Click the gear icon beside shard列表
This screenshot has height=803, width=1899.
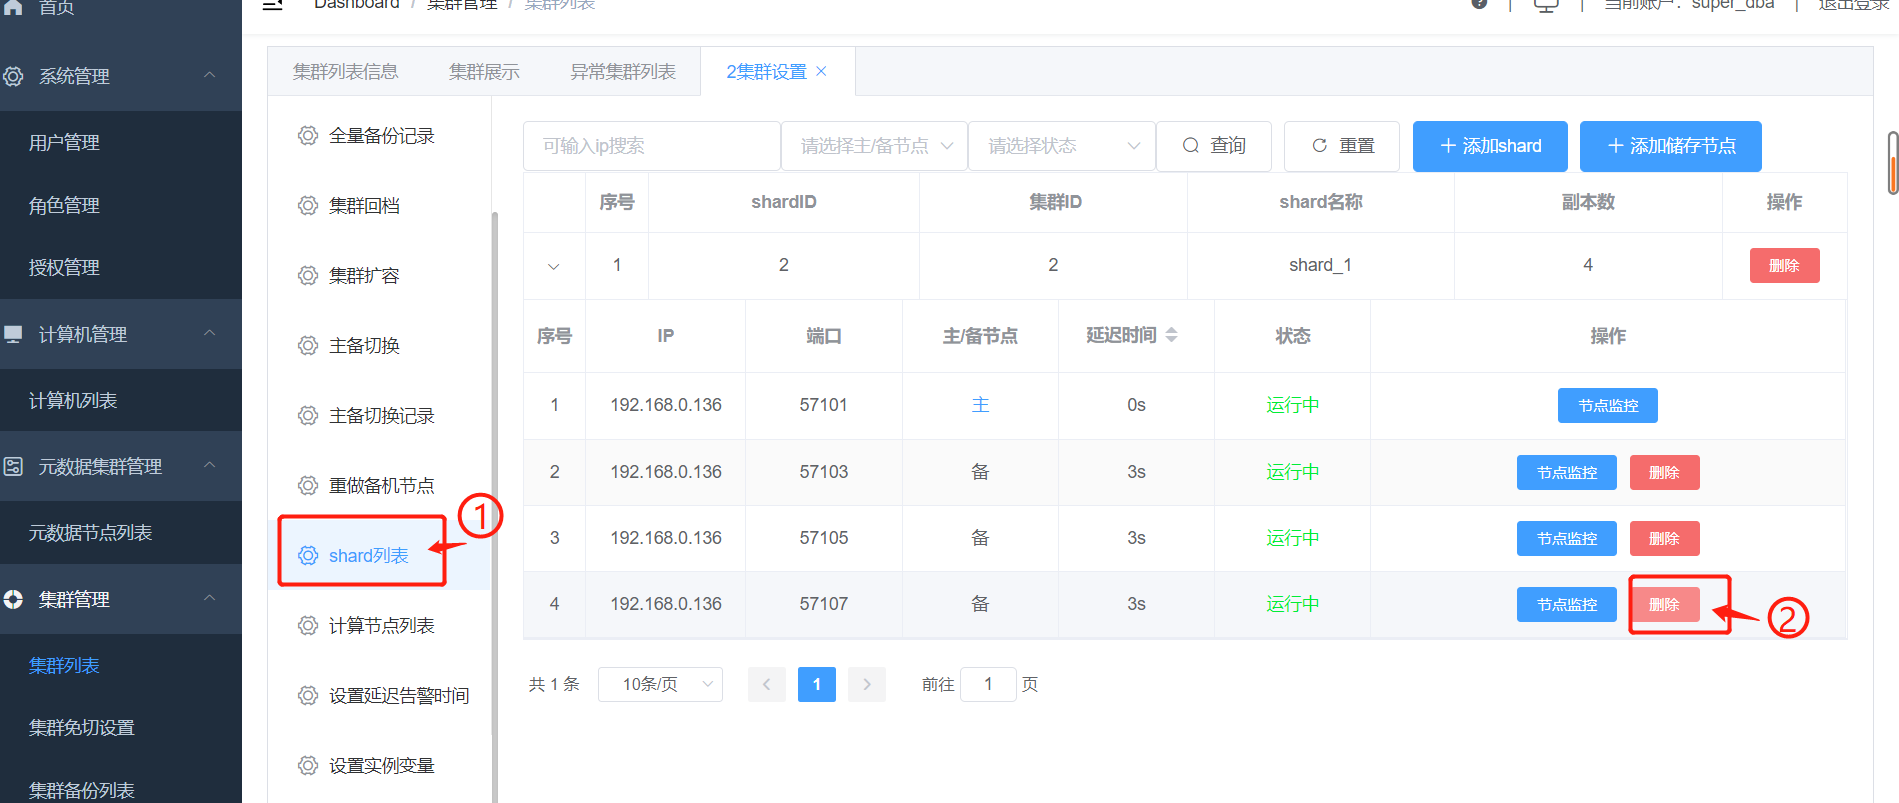point(308,556)
